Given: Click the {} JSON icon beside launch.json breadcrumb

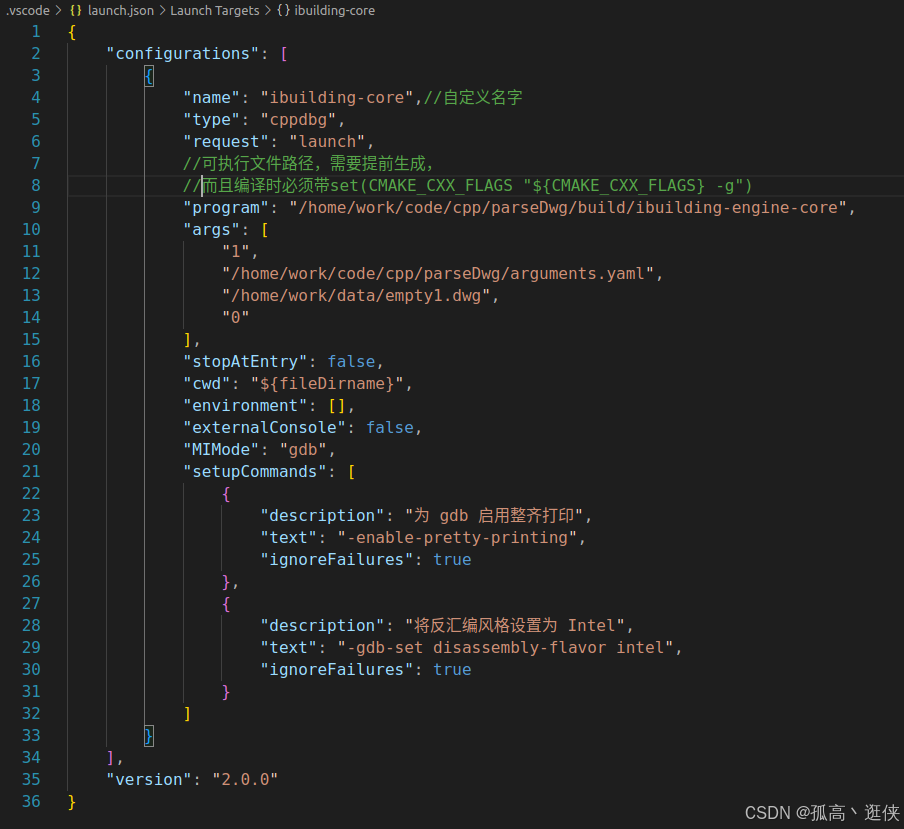Looking at the screenshot, I should [x=75, y=10].
